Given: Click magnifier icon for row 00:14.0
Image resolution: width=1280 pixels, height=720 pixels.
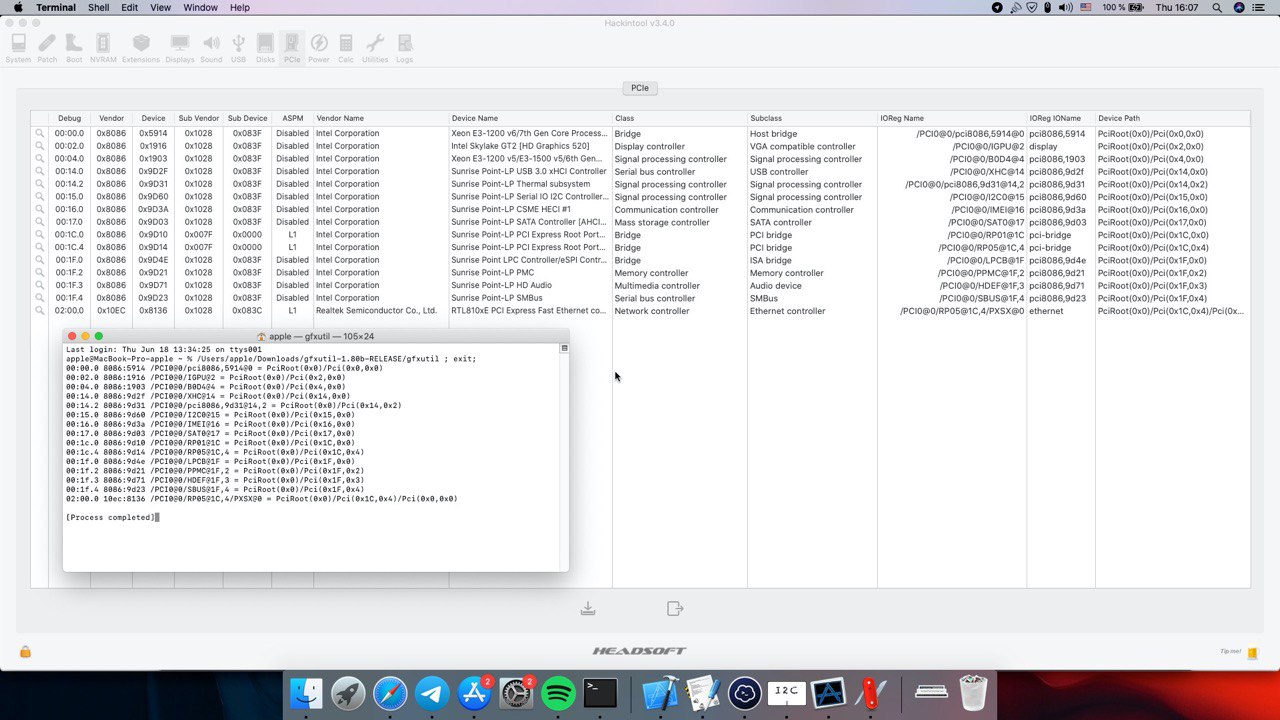Looking at the screenshot, I should pyautogui.click(x=40, y=171).
